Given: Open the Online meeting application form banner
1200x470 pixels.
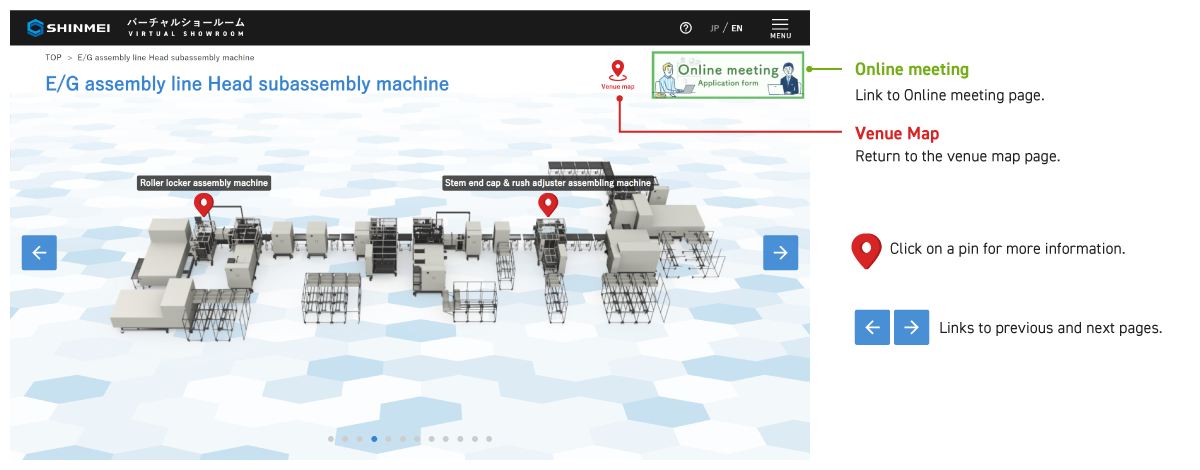Looking at the screenshot, I should (x=727, y=75).
